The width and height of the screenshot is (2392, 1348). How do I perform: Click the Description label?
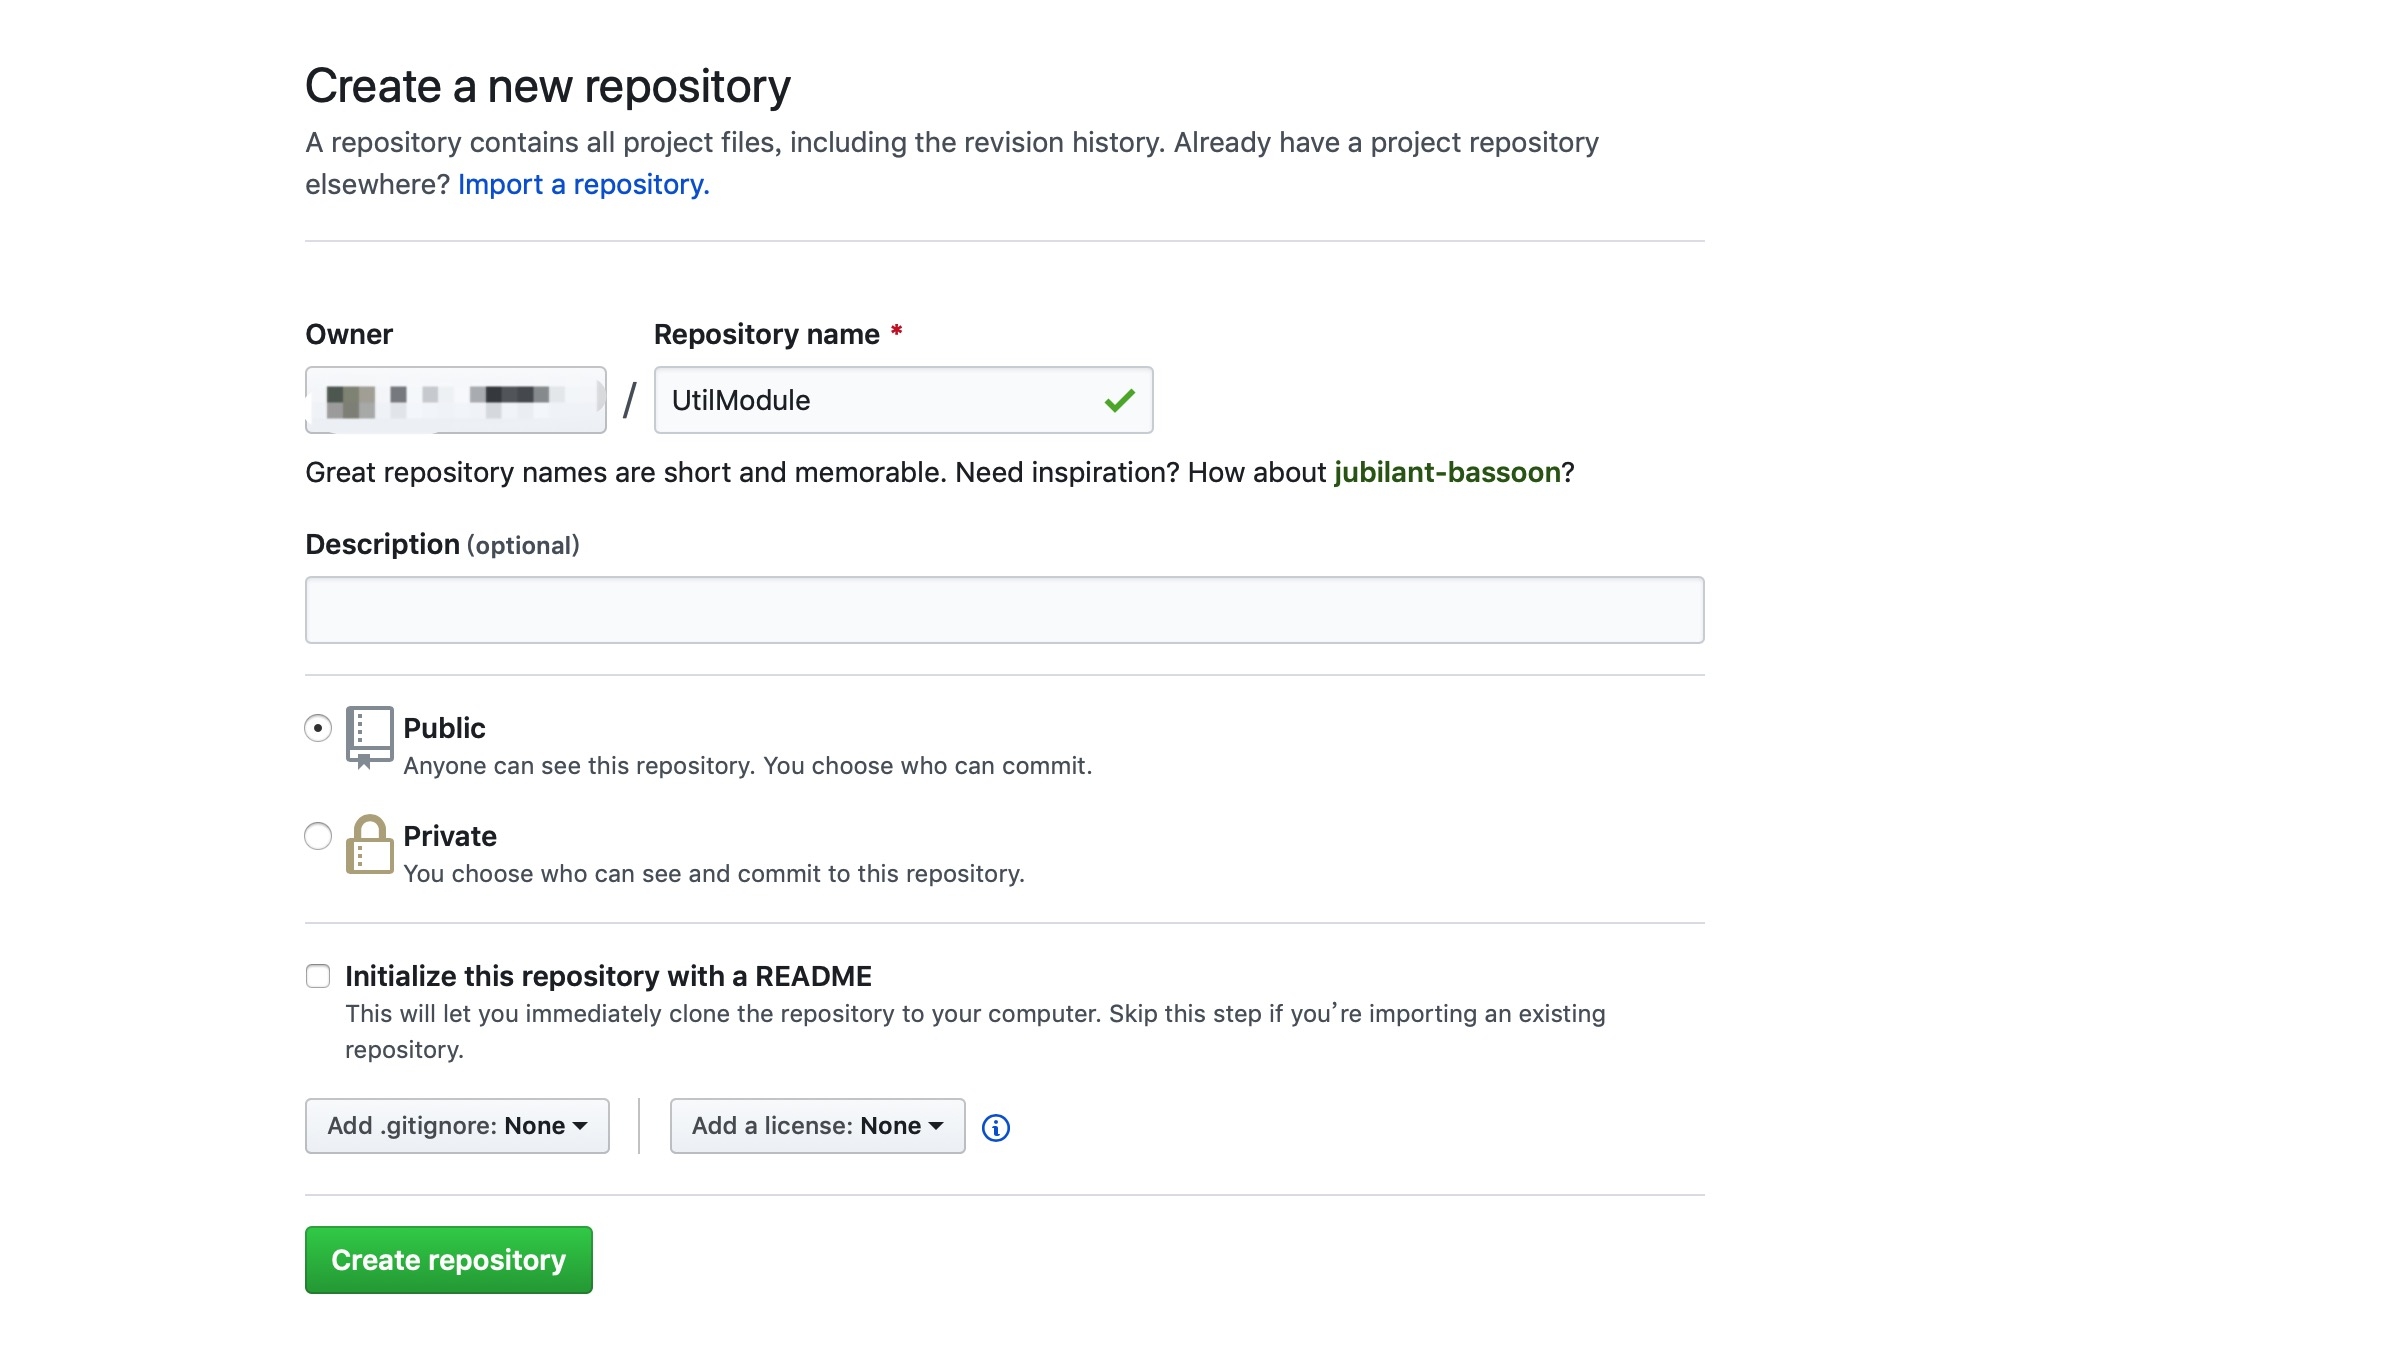coord(382,545)
